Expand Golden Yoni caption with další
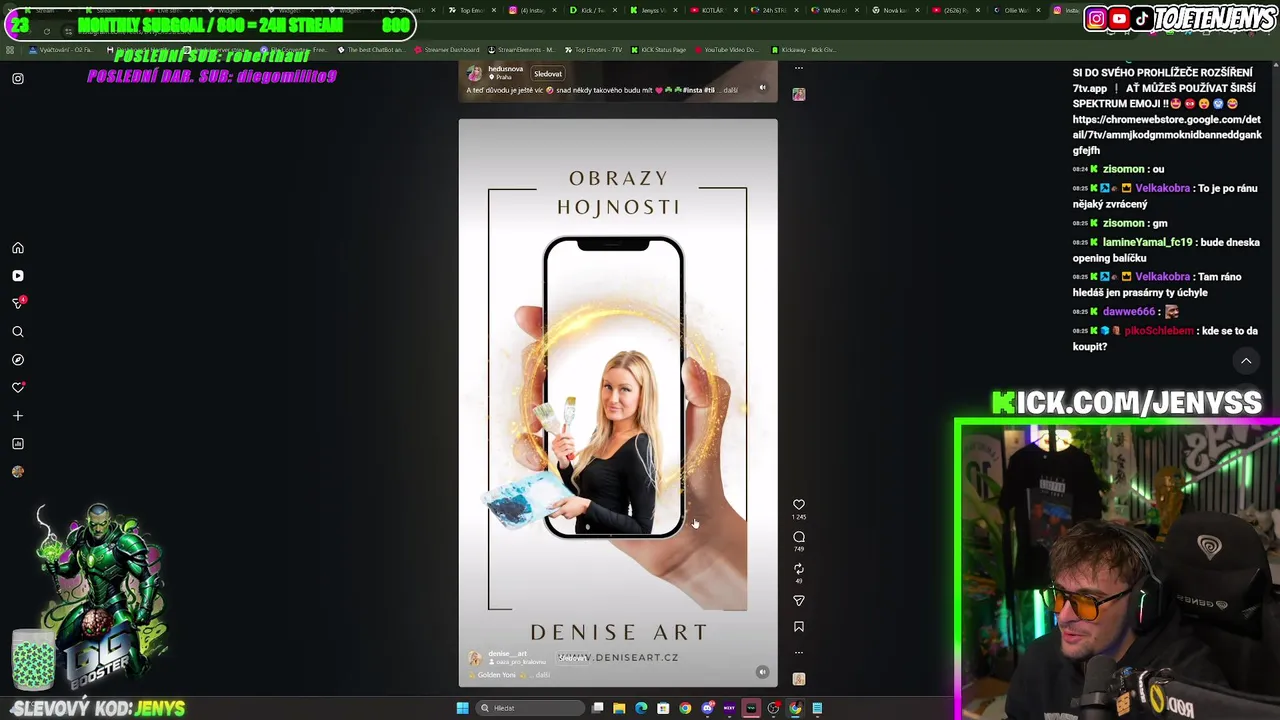Screen dimensions: 1280x720 point(541,675)
